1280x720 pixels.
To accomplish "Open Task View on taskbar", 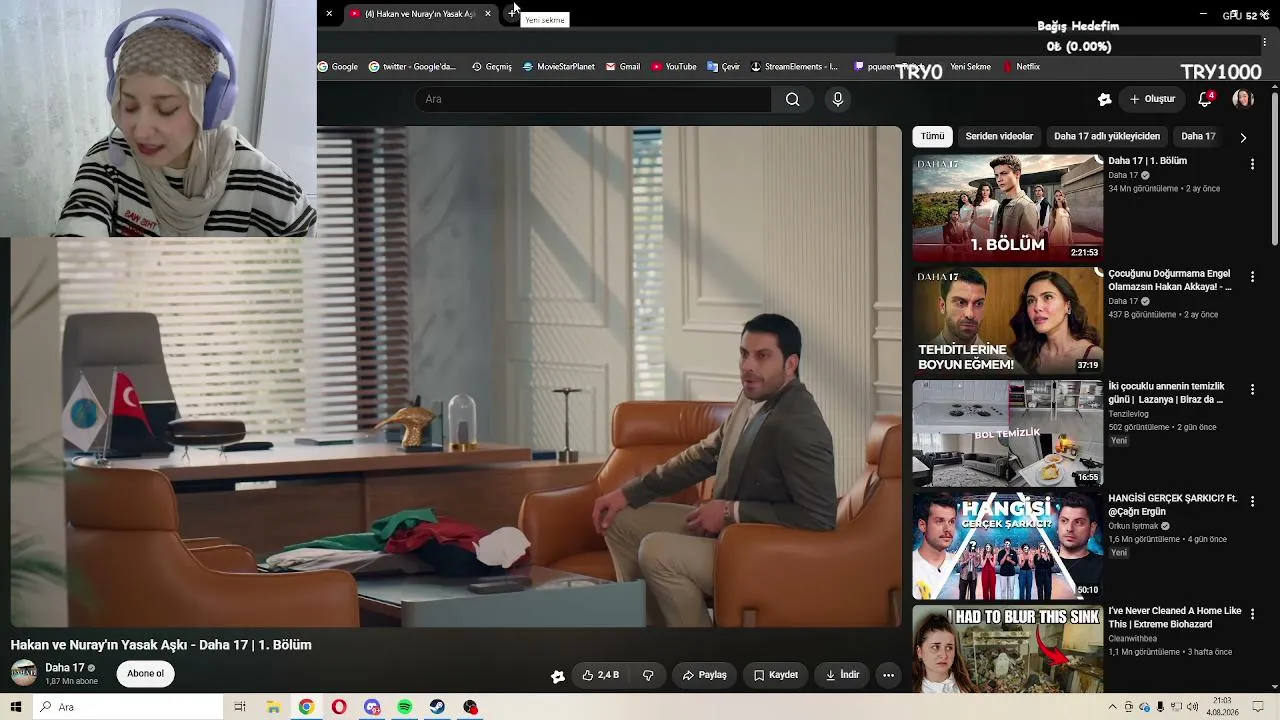I will (x=240, y=707).
